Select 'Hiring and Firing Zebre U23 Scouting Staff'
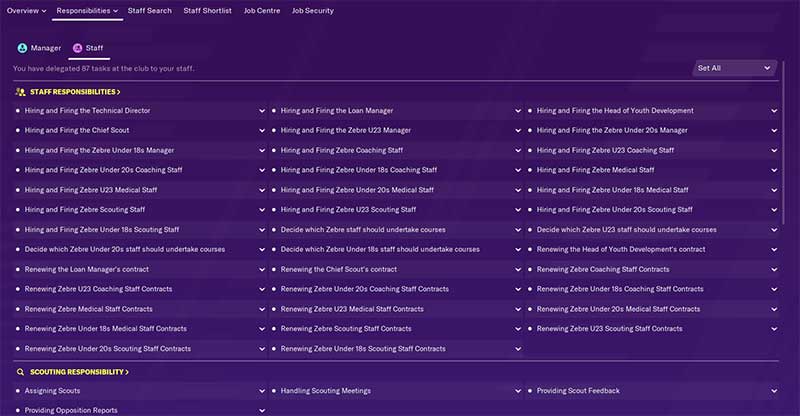This screenshot has width=800, height=416. [348, 210]
